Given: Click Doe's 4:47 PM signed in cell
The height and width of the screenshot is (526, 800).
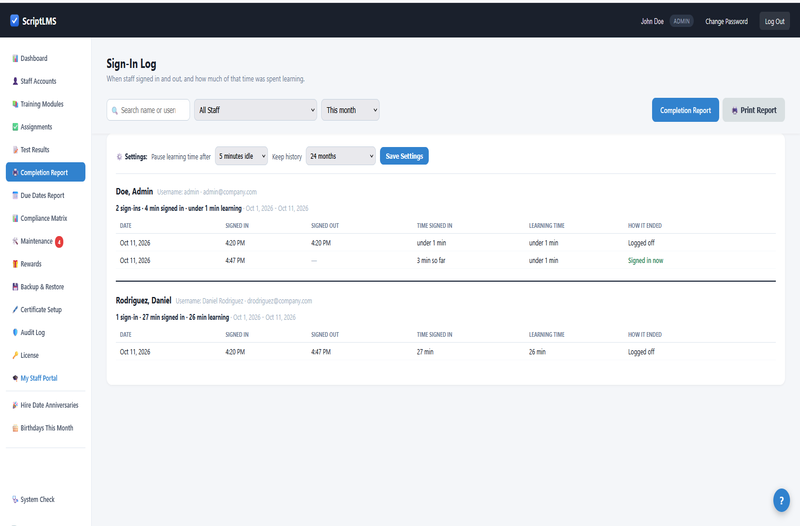Looking at the screenshot, I should (235, 261).
